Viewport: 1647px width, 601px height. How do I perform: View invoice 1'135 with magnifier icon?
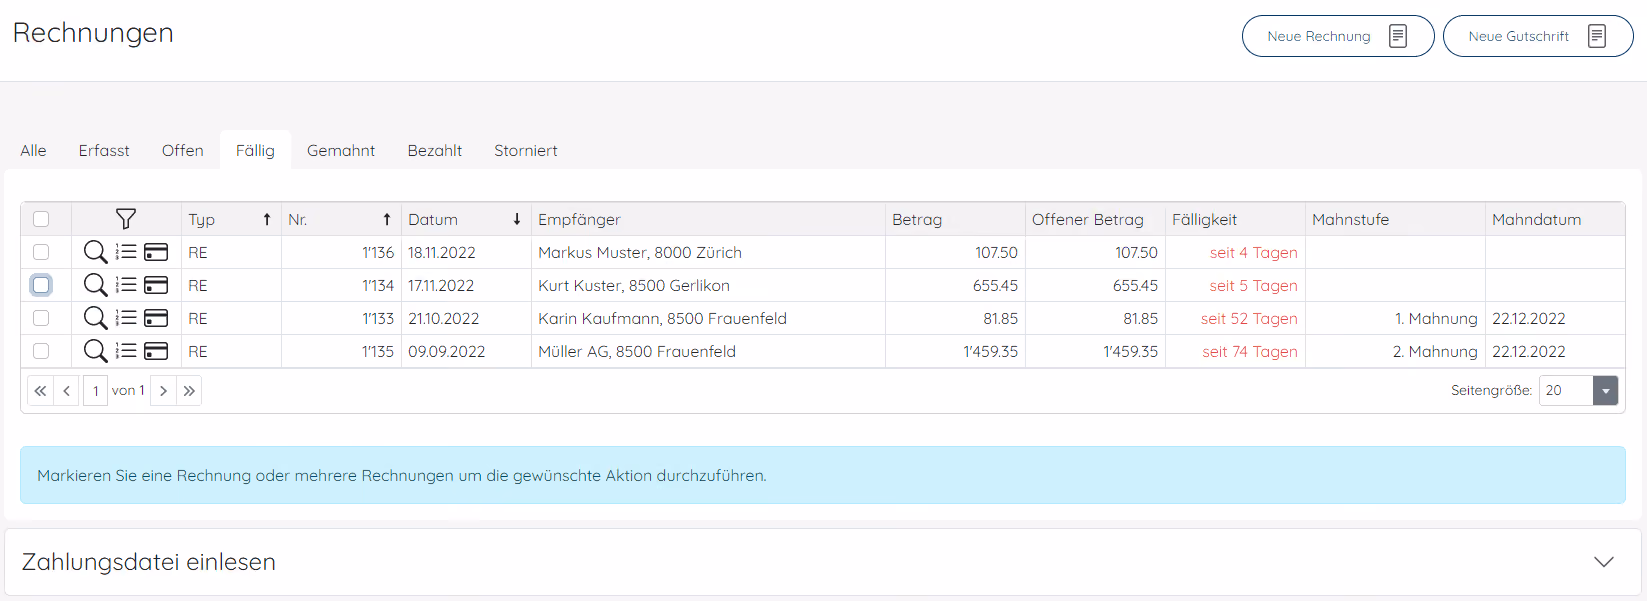pyautogui.click(x=95, y=351)
